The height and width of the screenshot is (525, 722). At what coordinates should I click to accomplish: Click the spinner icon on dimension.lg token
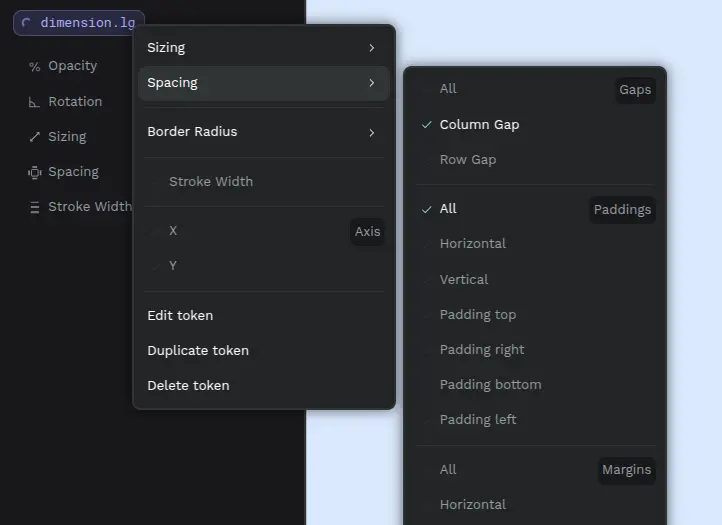click(x=27, y=22)
